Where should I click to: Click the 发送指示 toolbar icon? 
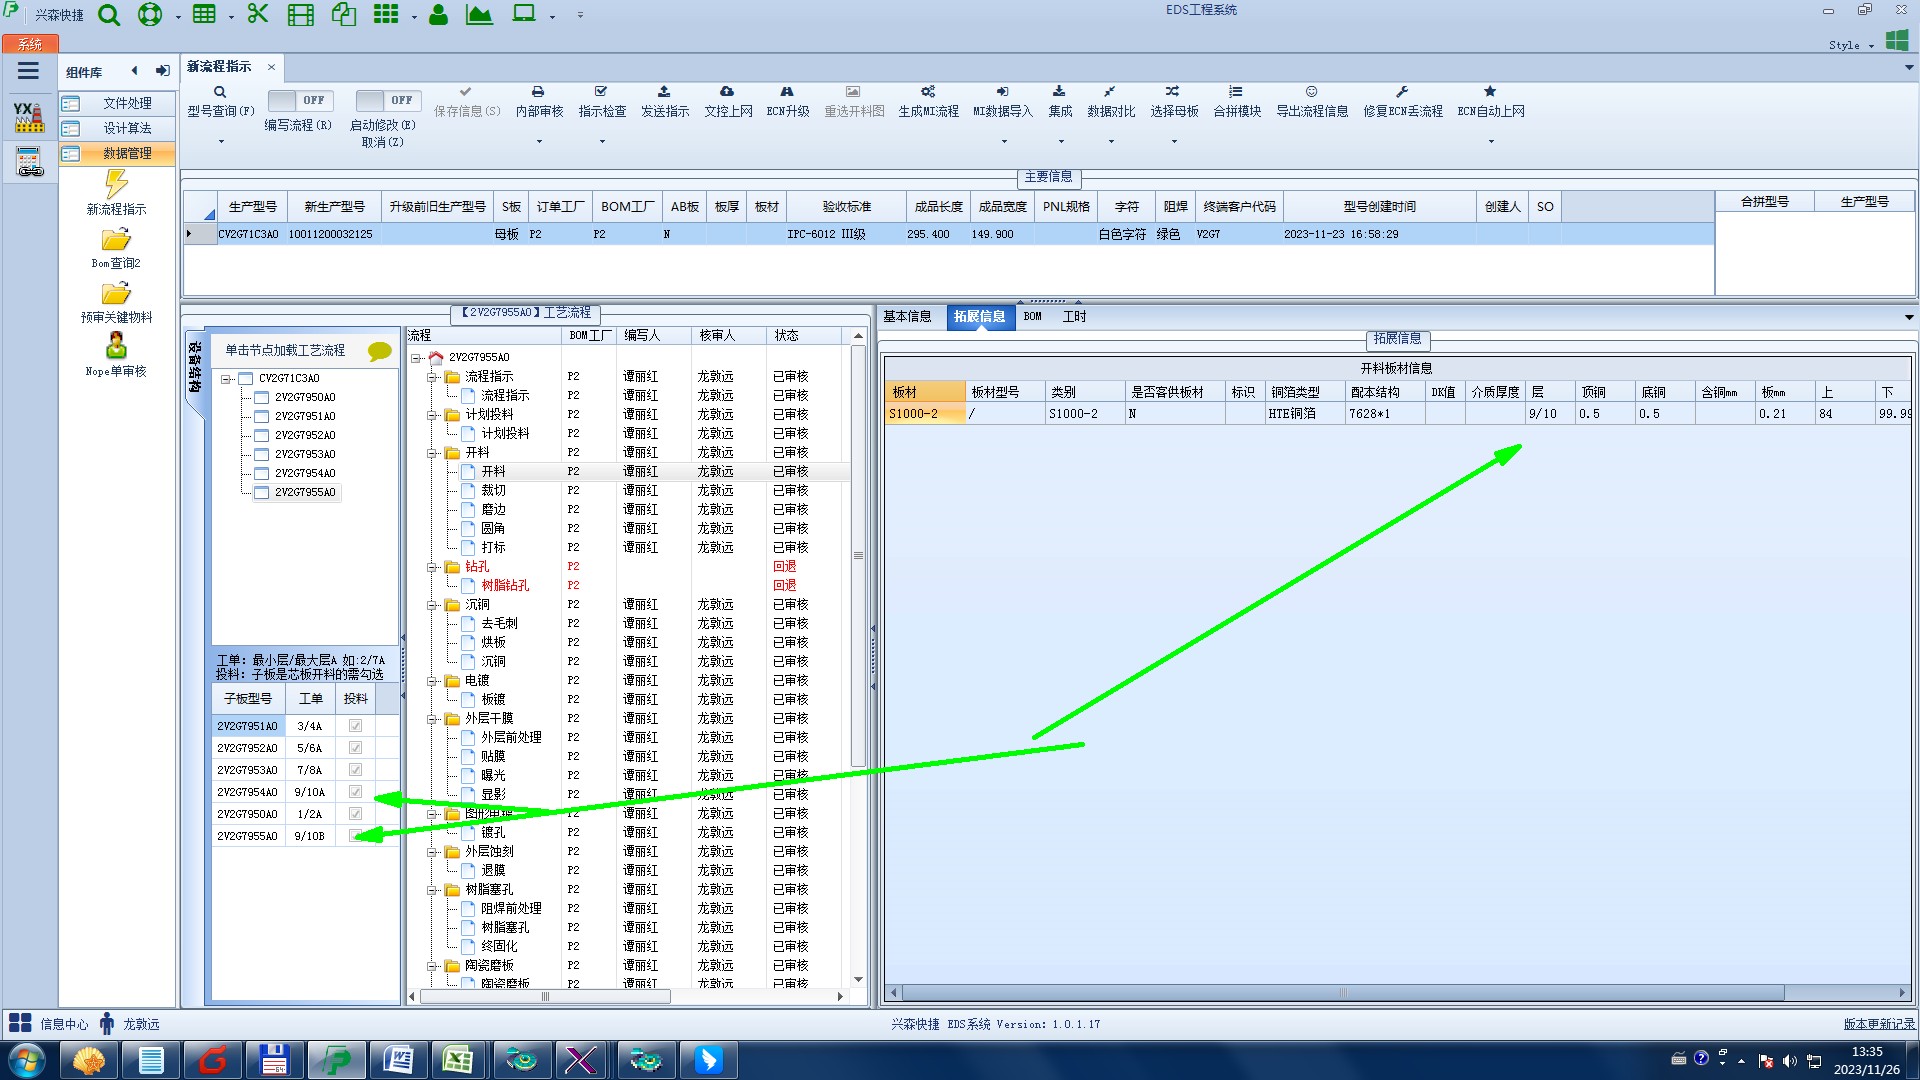point(664,92)
